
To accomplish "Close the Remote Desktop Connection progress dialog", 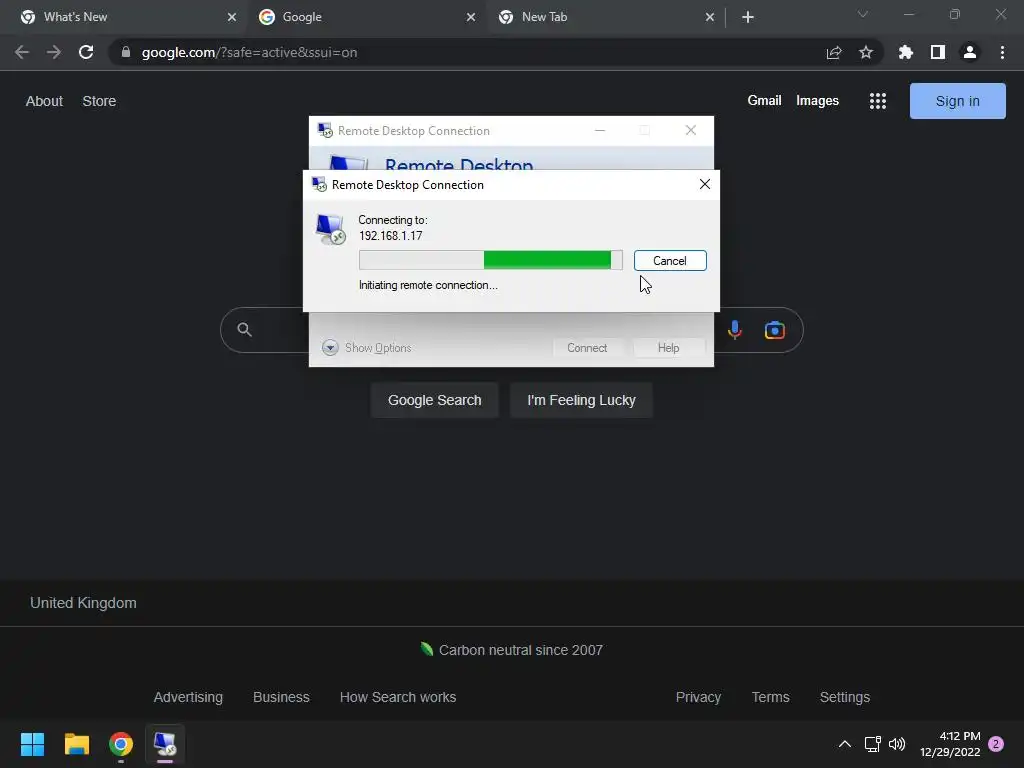I will point(705,184).
